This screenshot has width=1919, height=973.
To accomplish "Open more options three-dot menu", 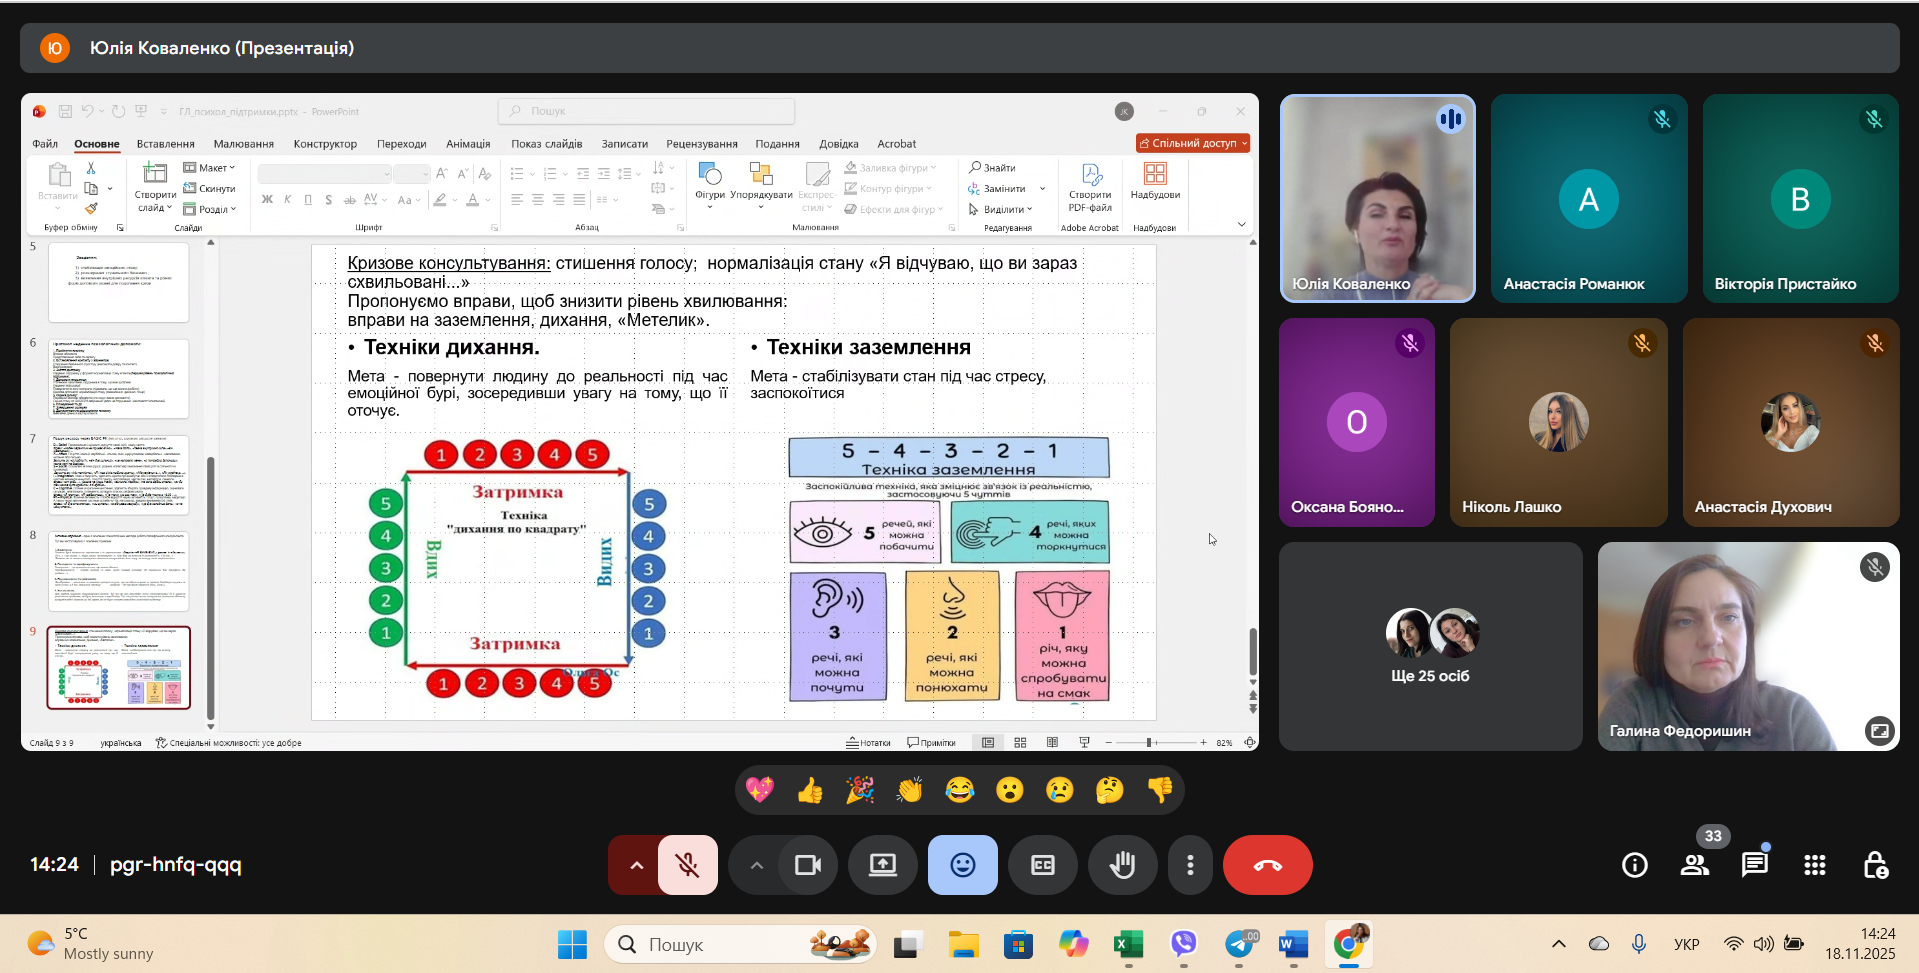I will tap(1190, 865).
